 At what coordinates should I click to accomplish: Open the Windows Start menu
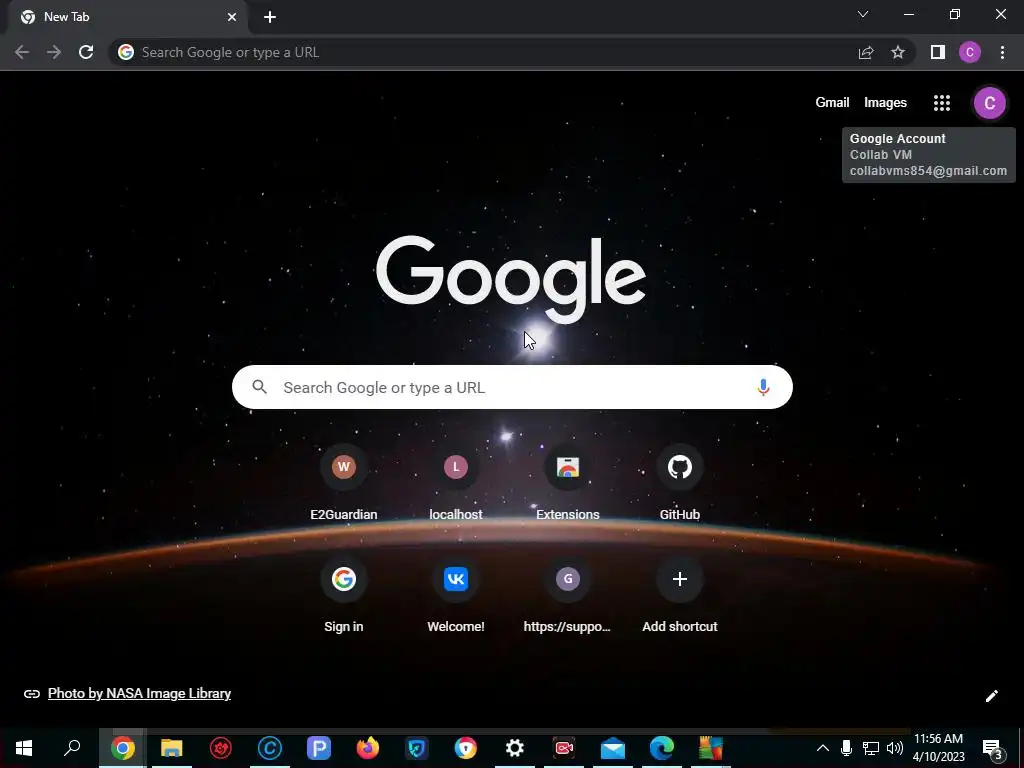(x=24, y=748)
